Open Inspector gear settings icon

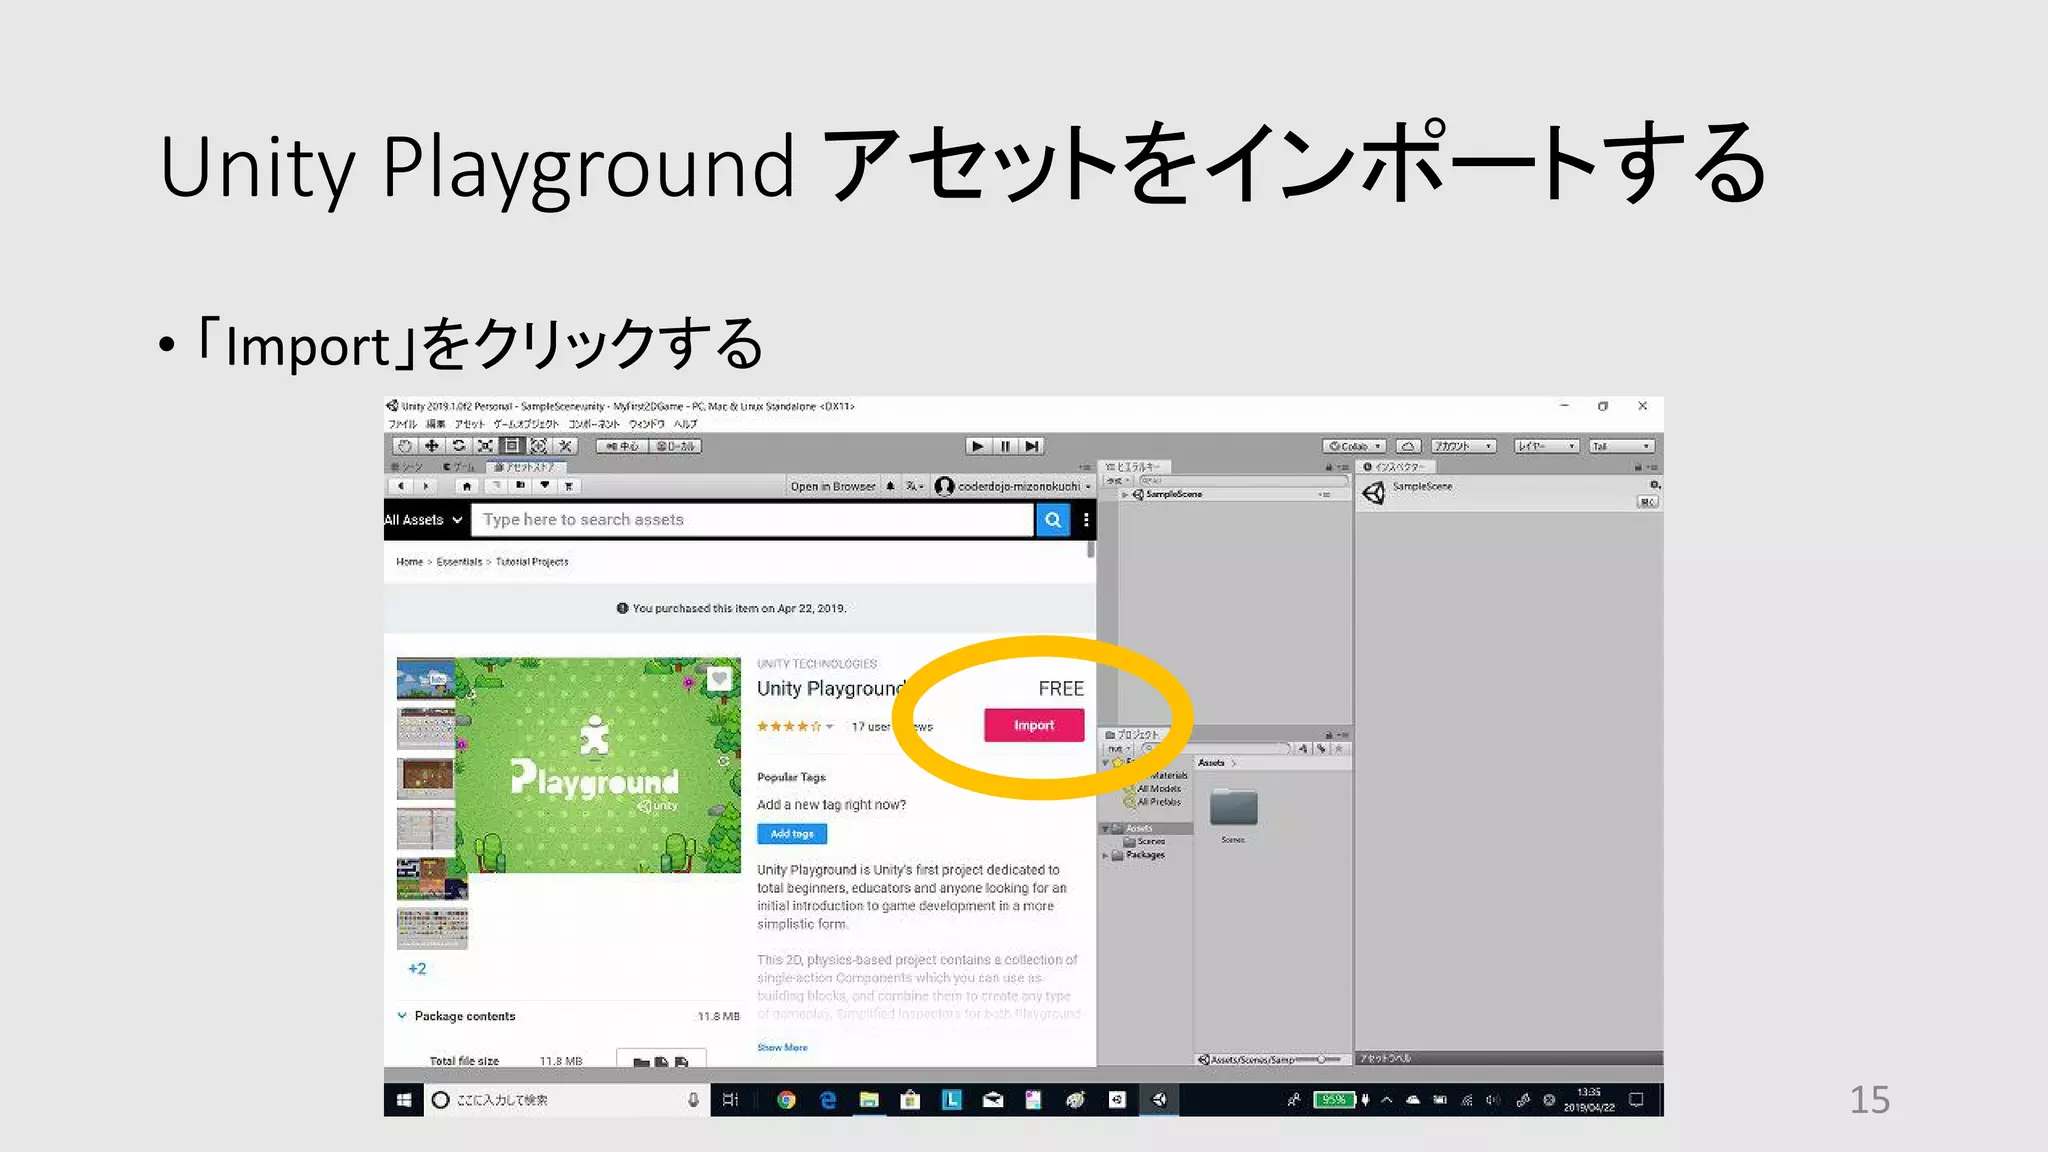(x=1655, y=485)
